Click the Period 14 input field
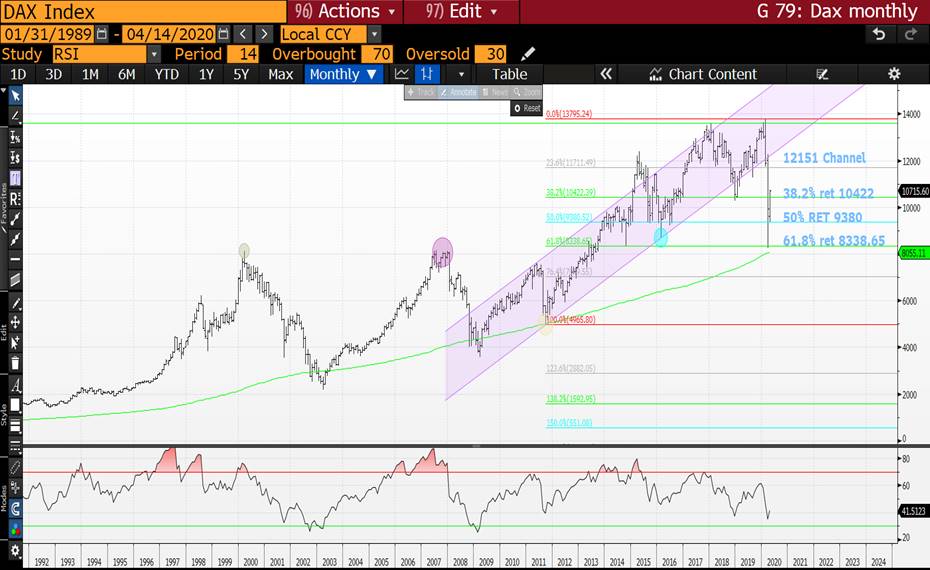The height and width of the screenshot is (570, 930). [x=243, y=54]
